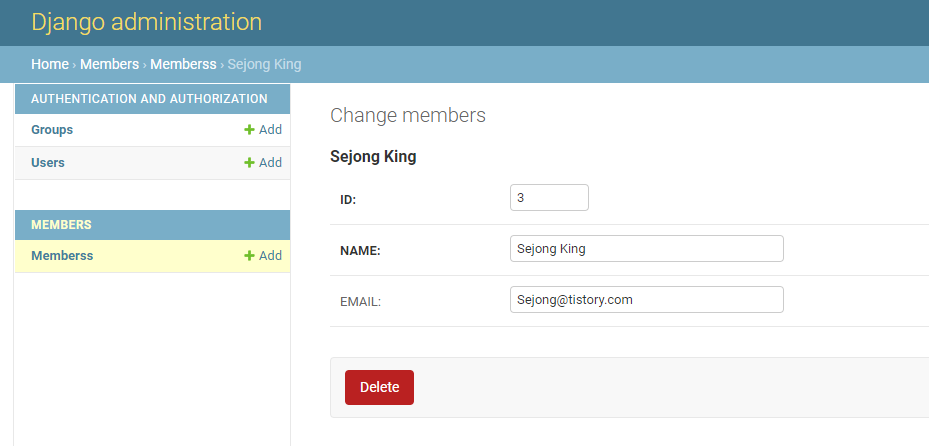This screenshot has width=929, height=446.
Task: Open the Memberss model in the sidebar
Action: coord(62,255)
